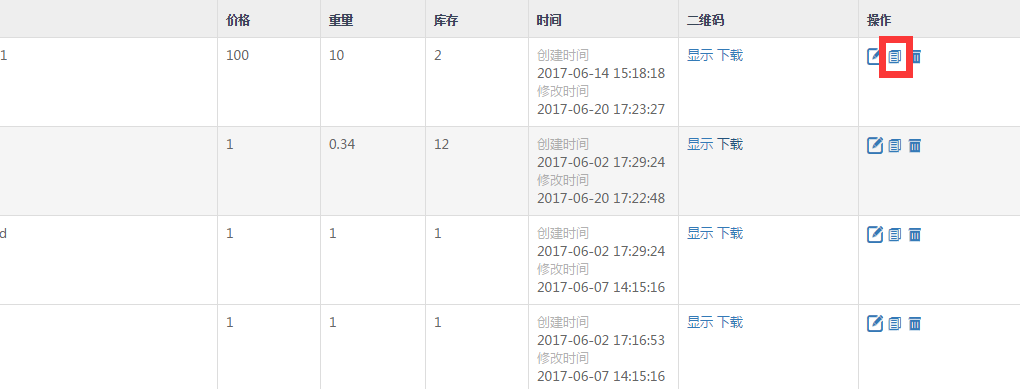Edit the item created at 17:16:53
This screenshot has height=389, width=1020.
[875, 323]
